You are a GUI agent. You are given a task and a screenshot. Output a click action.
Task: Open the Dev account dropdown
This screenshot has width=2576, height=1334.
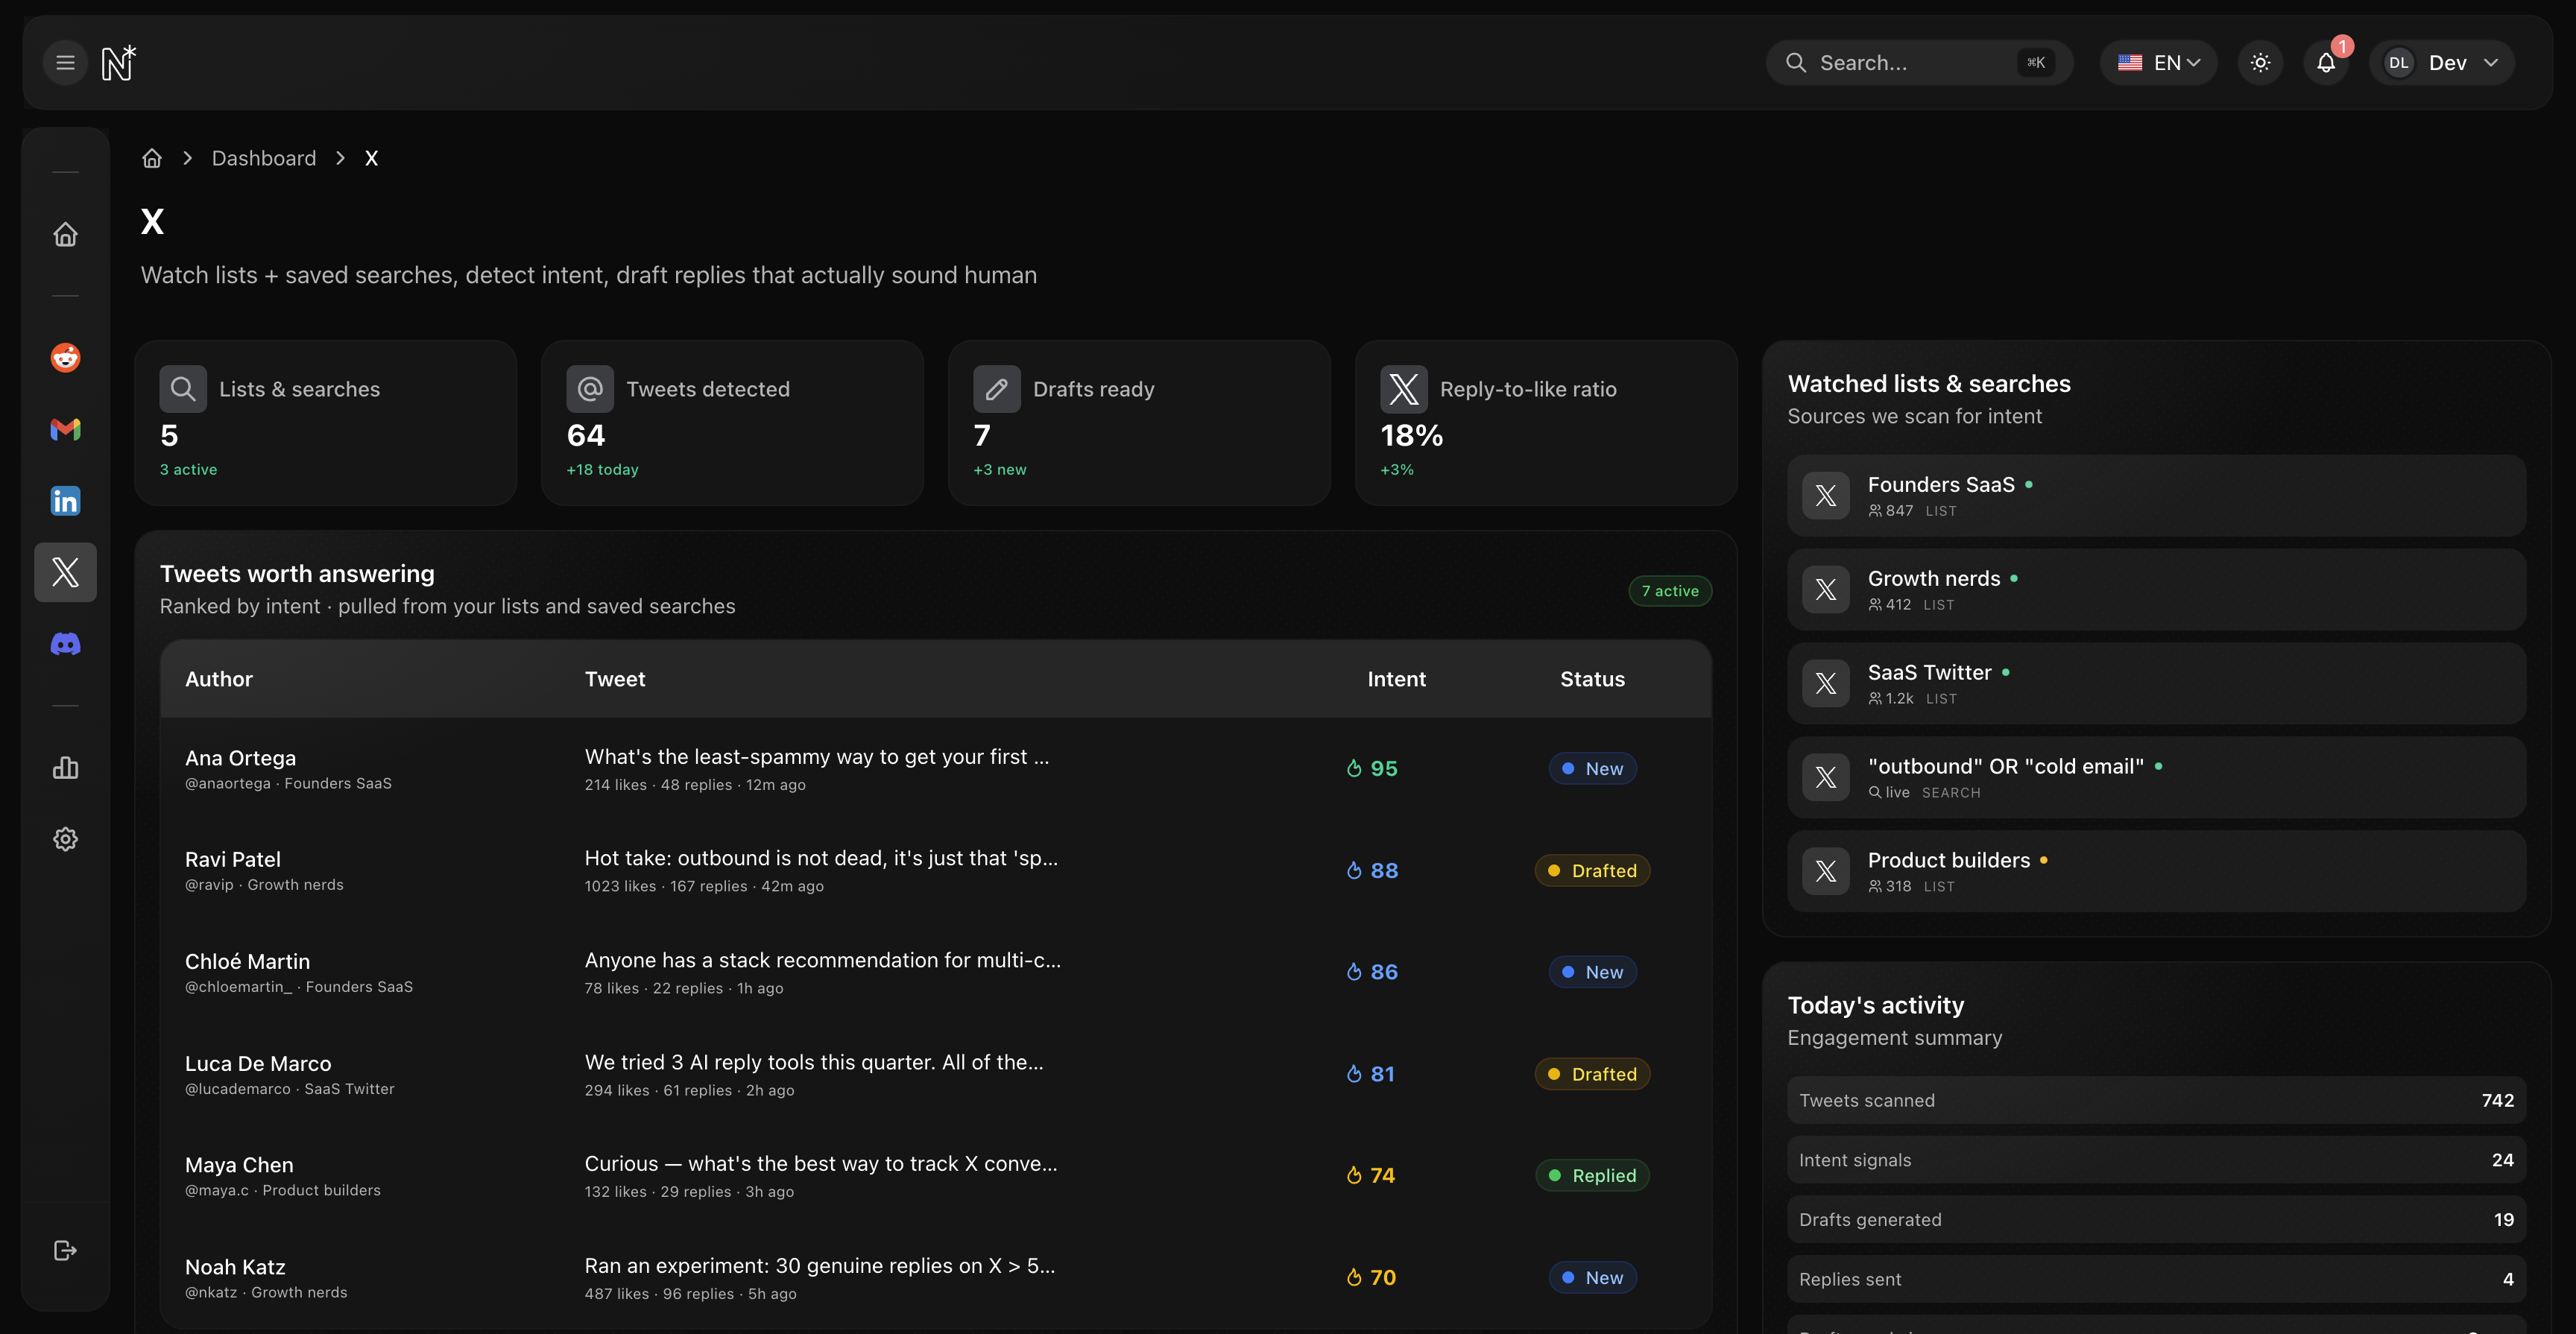pyautogui.click(x=2443, y=62)
